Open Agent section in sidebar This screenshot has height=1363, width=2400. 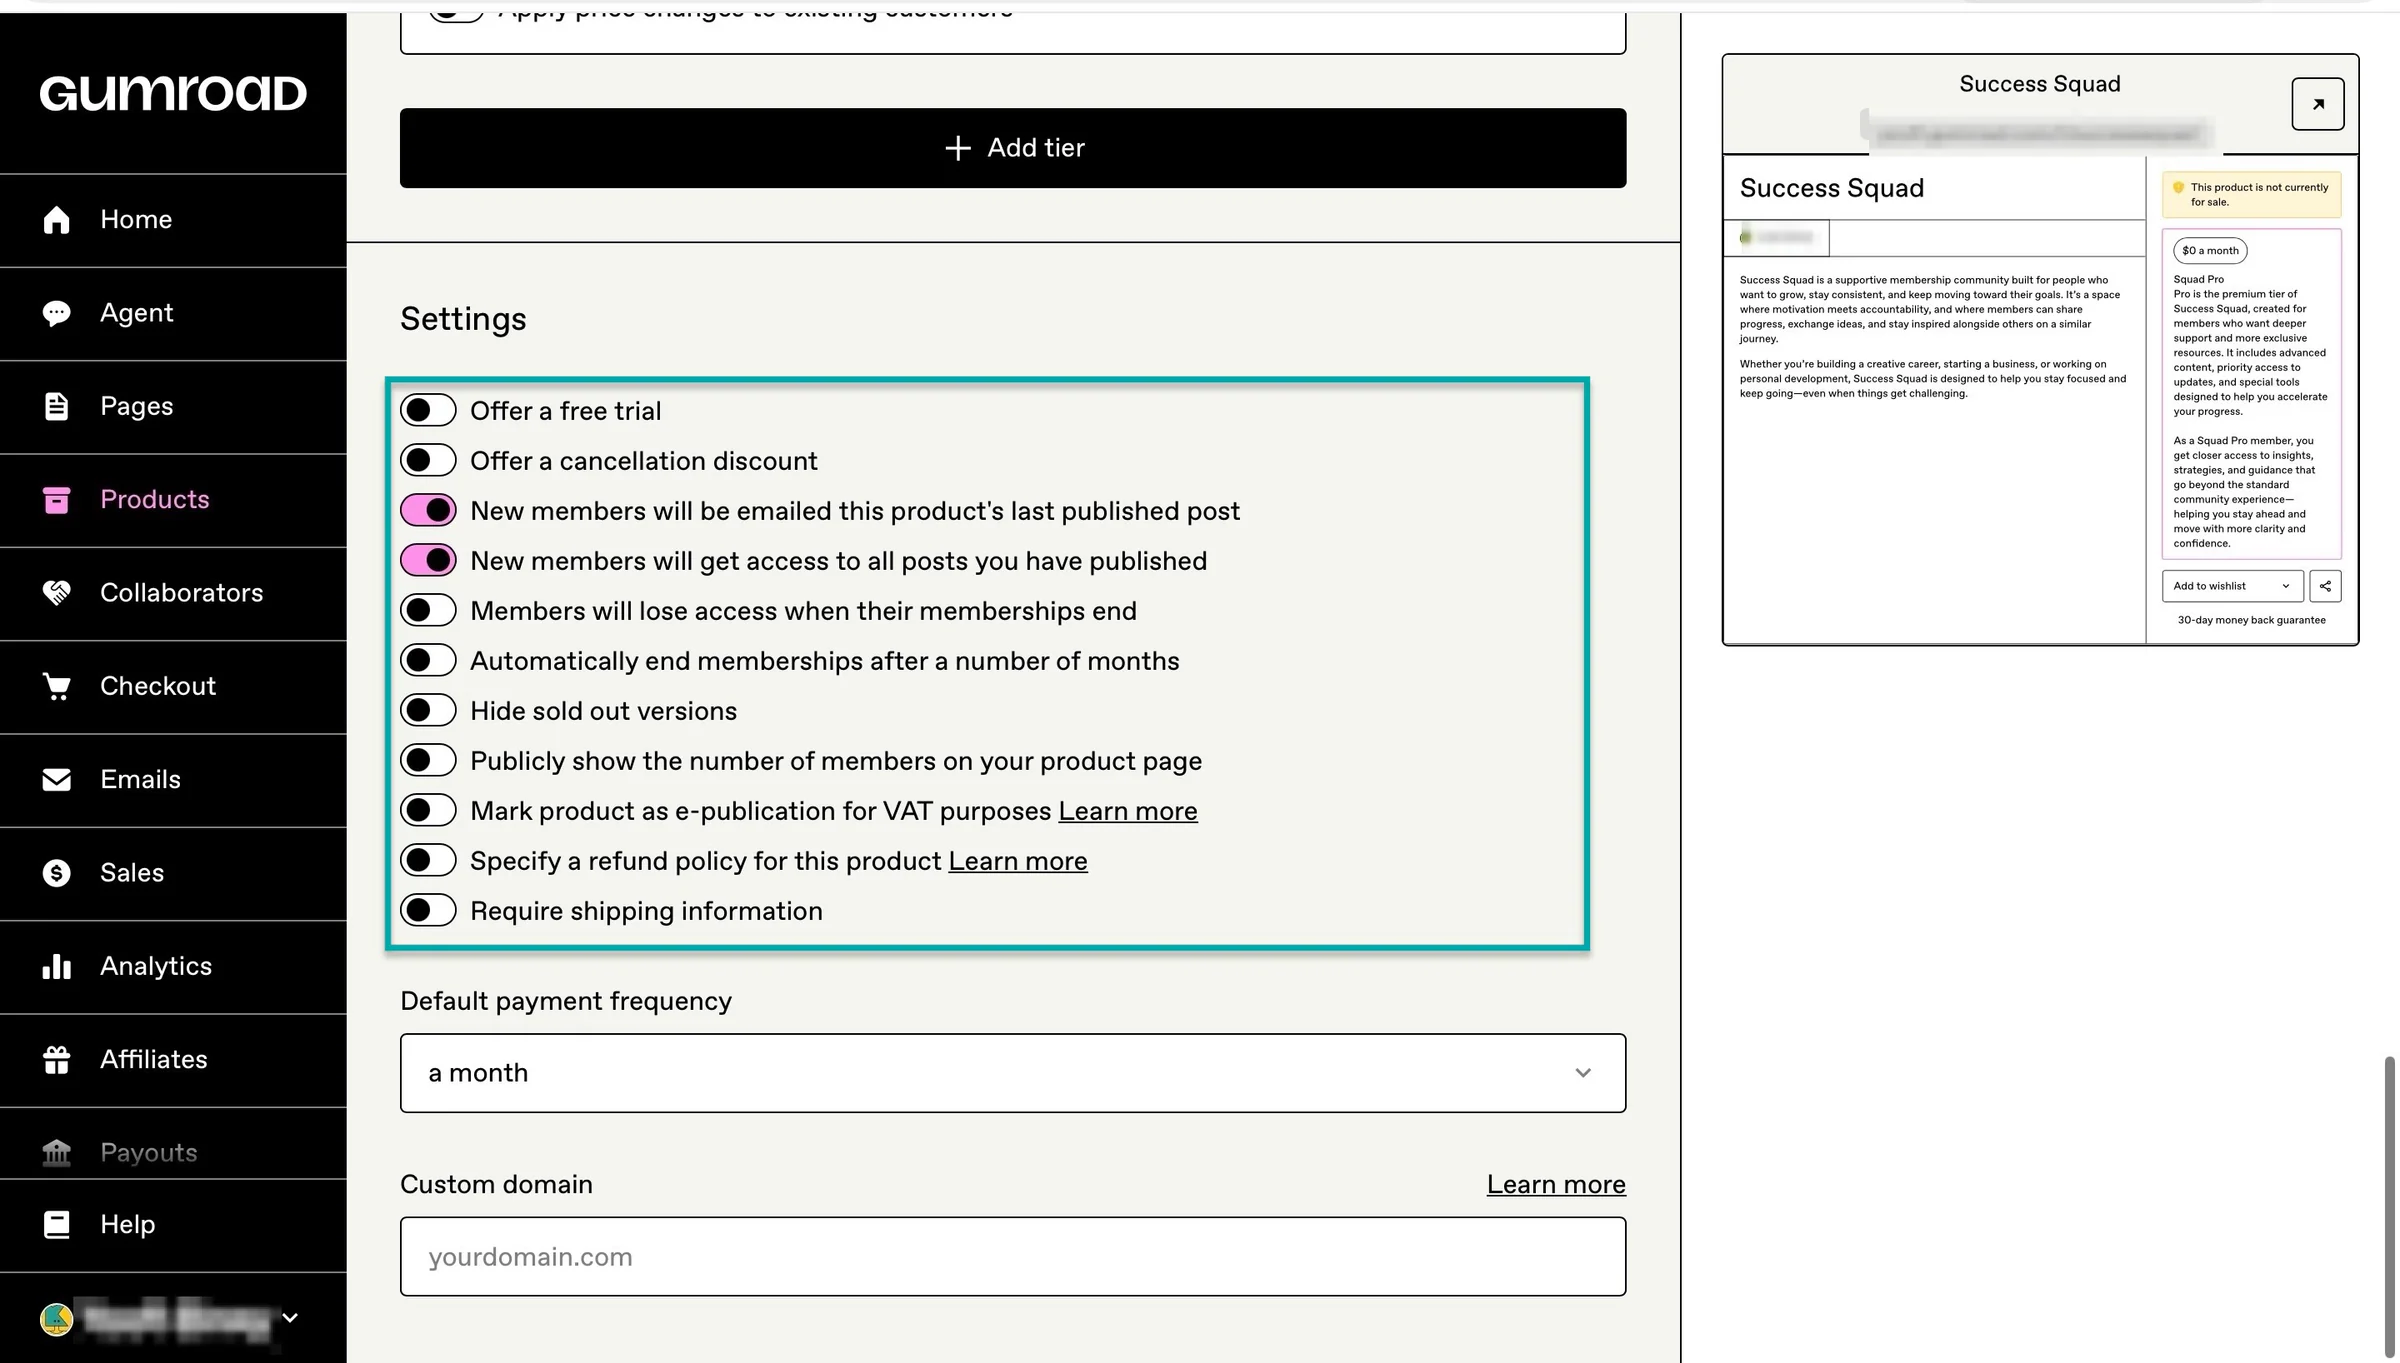point(173,313)
